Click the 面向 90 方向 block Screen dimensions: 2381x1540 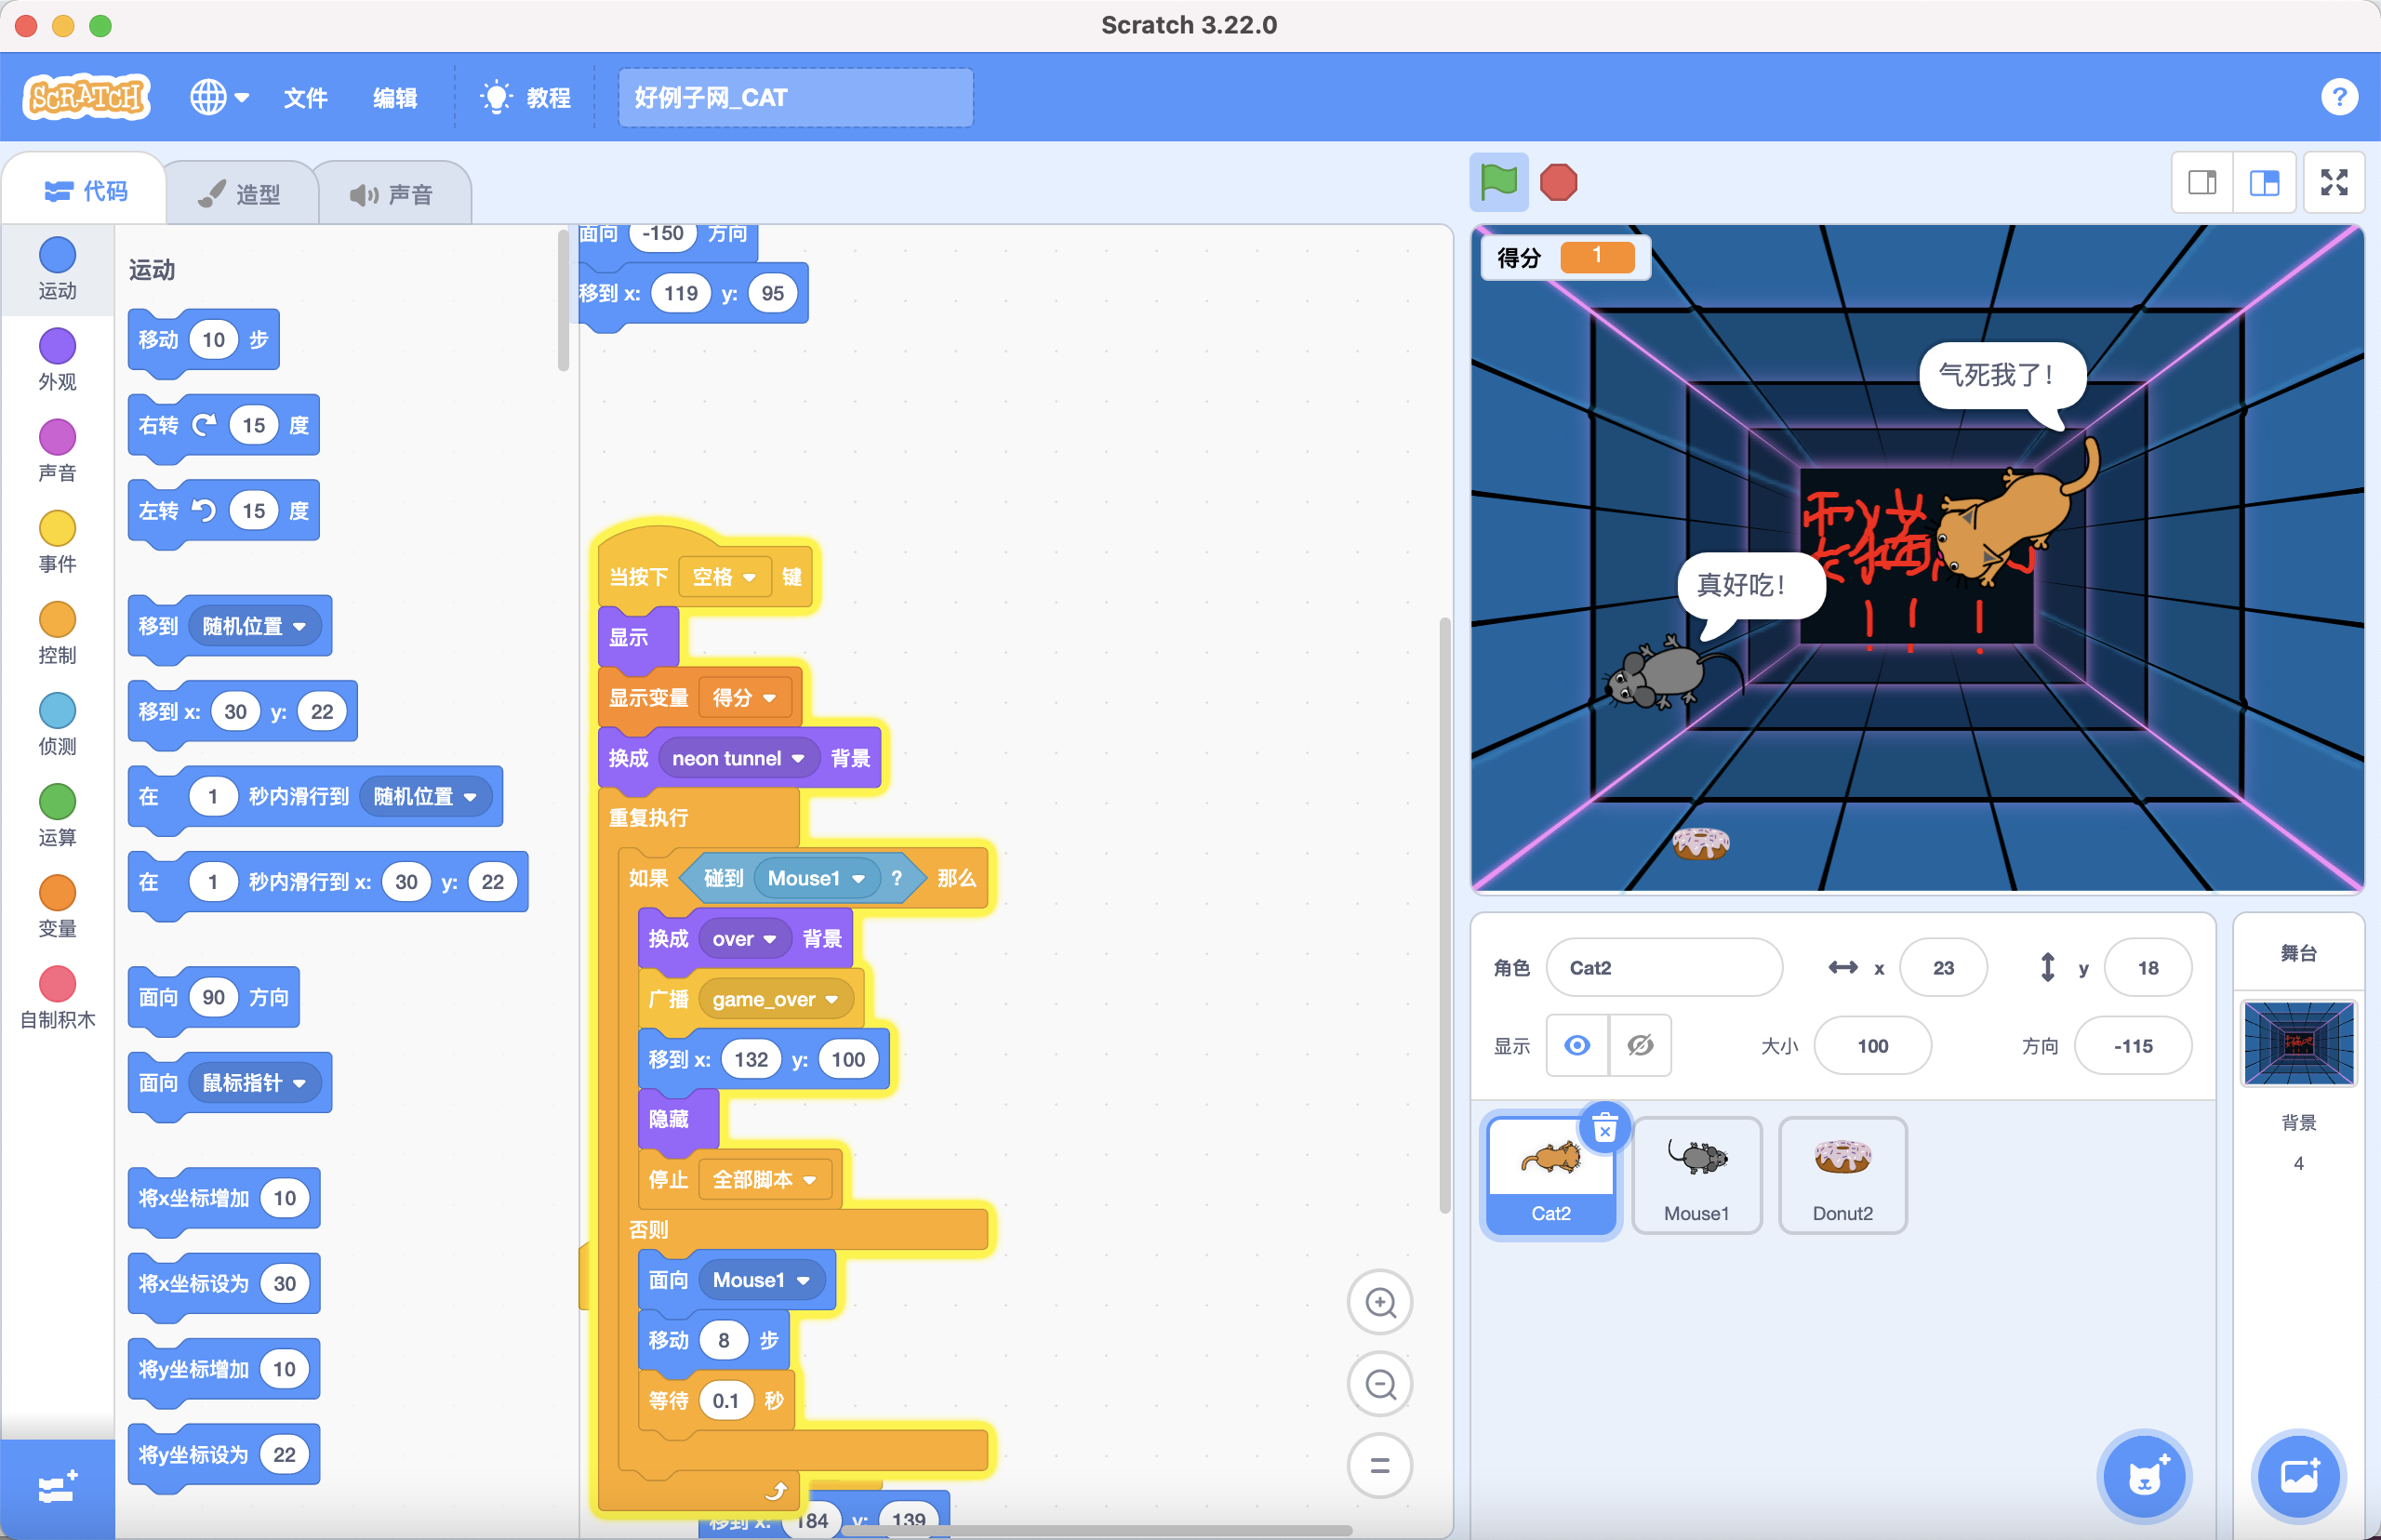tap(213, 997)
